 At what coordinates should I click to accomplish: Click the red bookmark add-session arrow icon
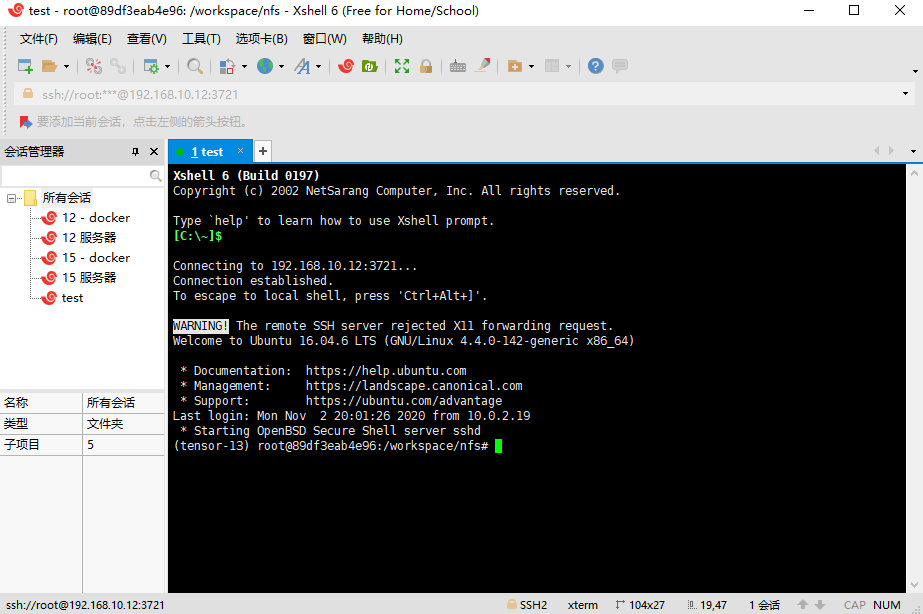[x=25, y=122]
